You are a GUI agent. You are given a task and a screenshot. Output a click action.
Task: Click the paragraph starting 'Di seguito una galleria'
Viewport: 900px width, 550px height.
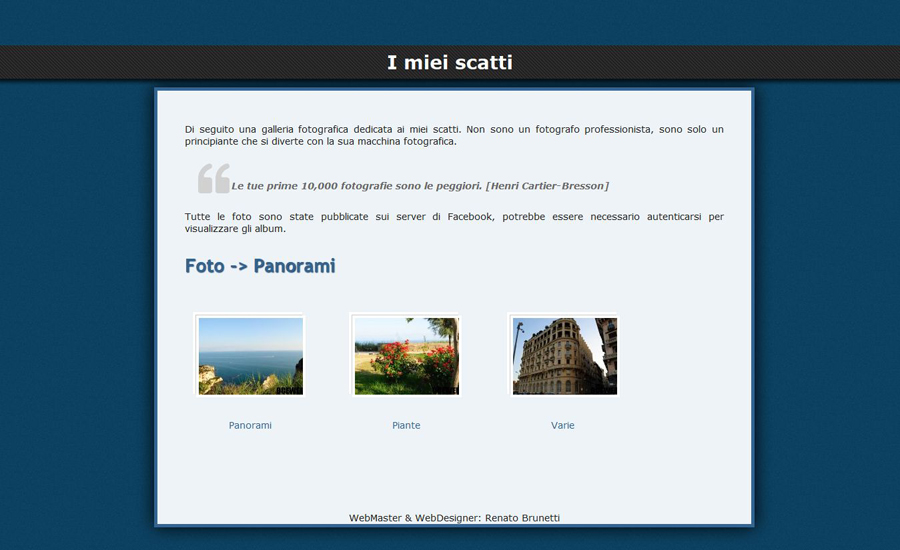pyautogui.click(x=454, y=135)
